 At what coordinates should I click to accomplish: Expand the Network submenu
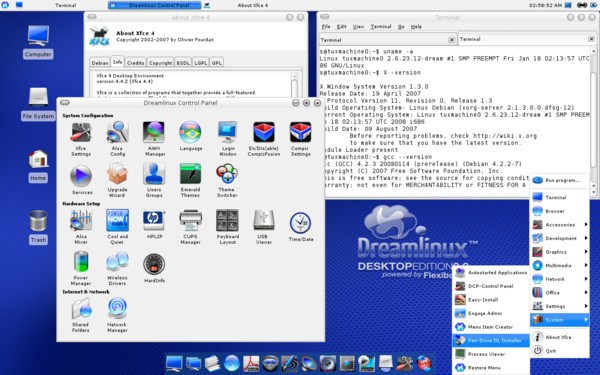pyautogui.click(x=560, y=279)
